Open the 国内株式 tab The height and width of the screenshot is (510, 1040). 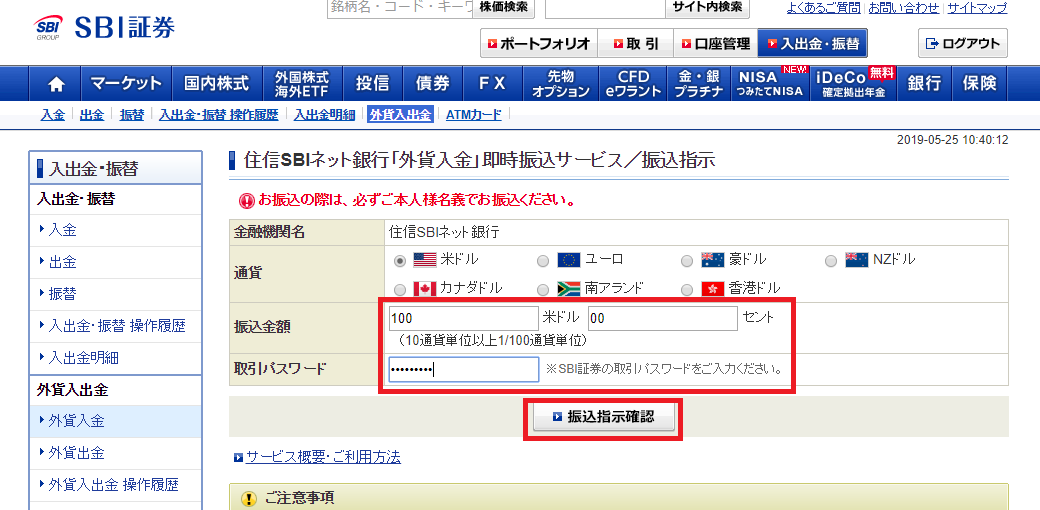[217, 84]
